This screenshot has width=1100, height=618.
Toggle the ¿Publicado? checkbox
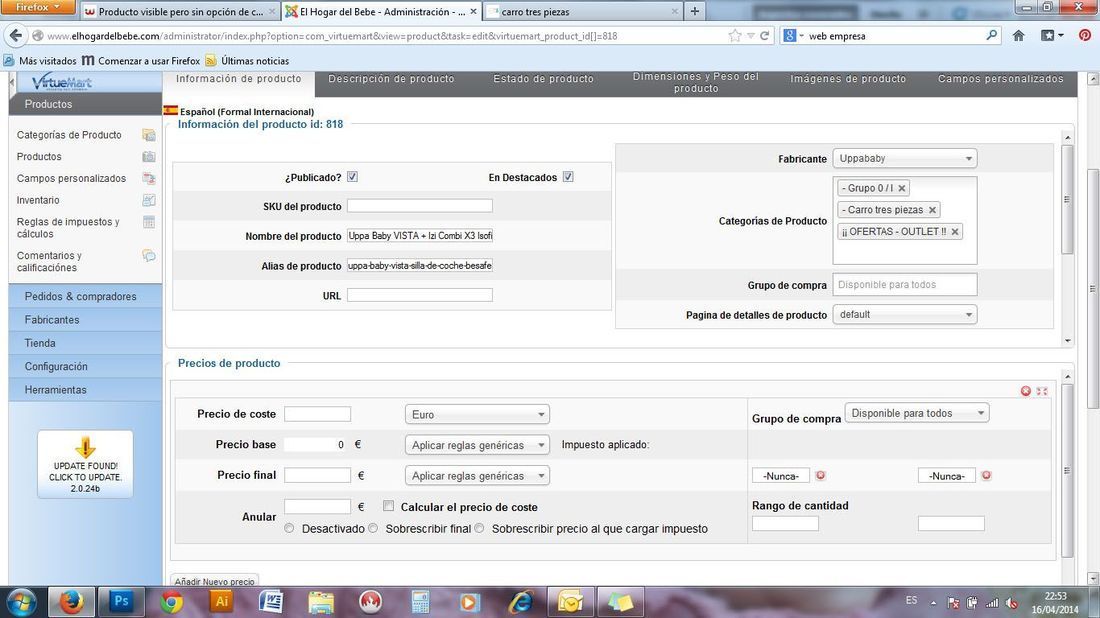point(352,177)
